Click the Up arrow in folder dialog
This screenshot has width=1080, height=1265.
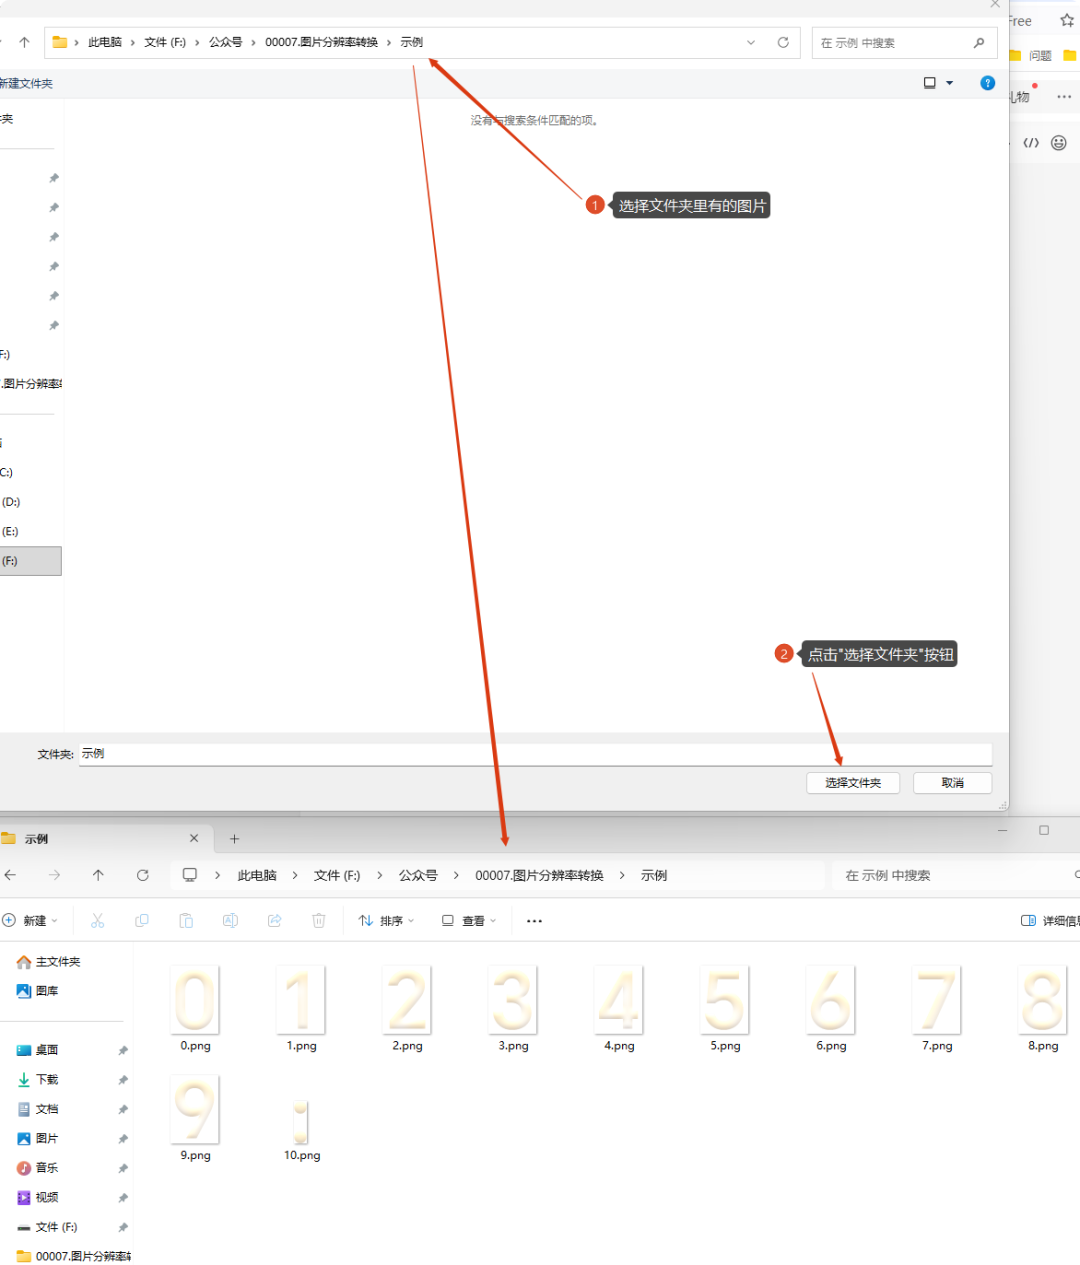(x=25, y=42)
